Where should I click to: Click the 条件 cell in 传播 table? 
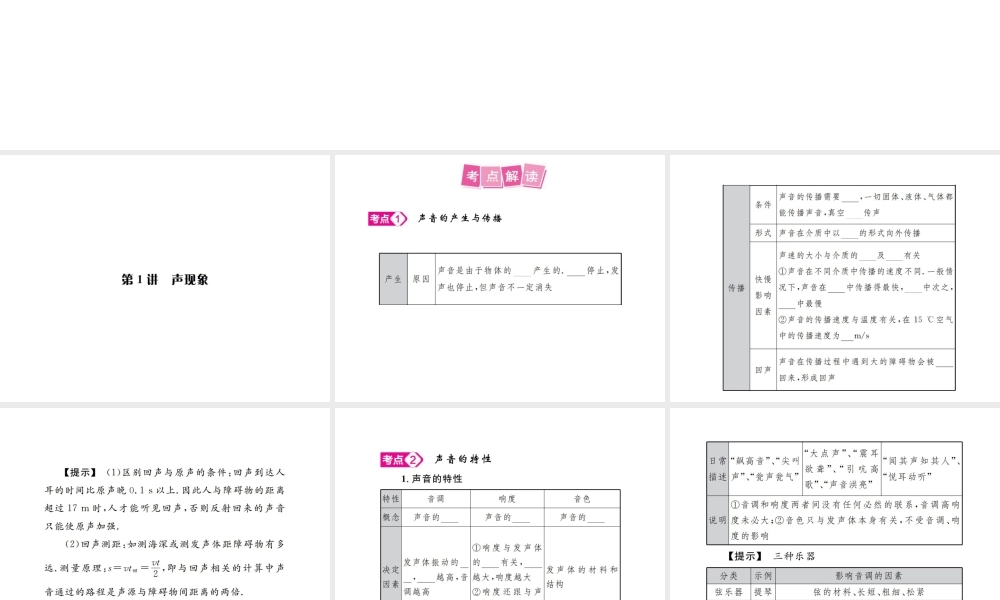point(763,205)
